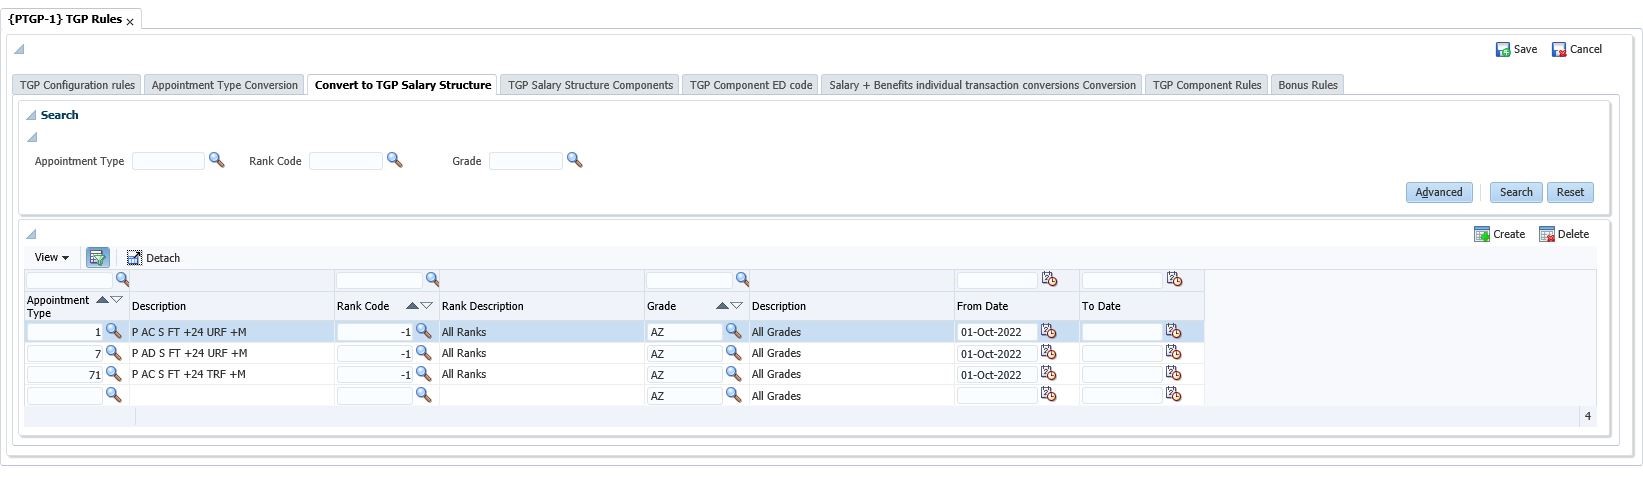
Task: Click the Save icon button
Action: [x=1503, y=49]
